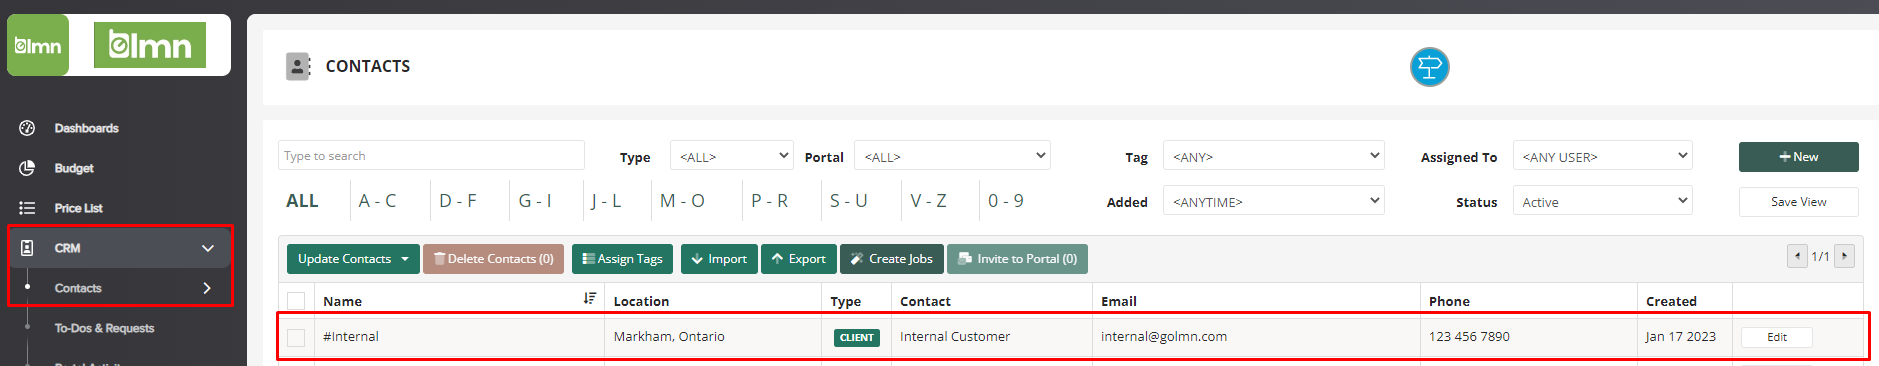Viewport: 1879px width, 366px height.
Task: Check the #Internal row checkbox
Action: [x=296, y=338]
